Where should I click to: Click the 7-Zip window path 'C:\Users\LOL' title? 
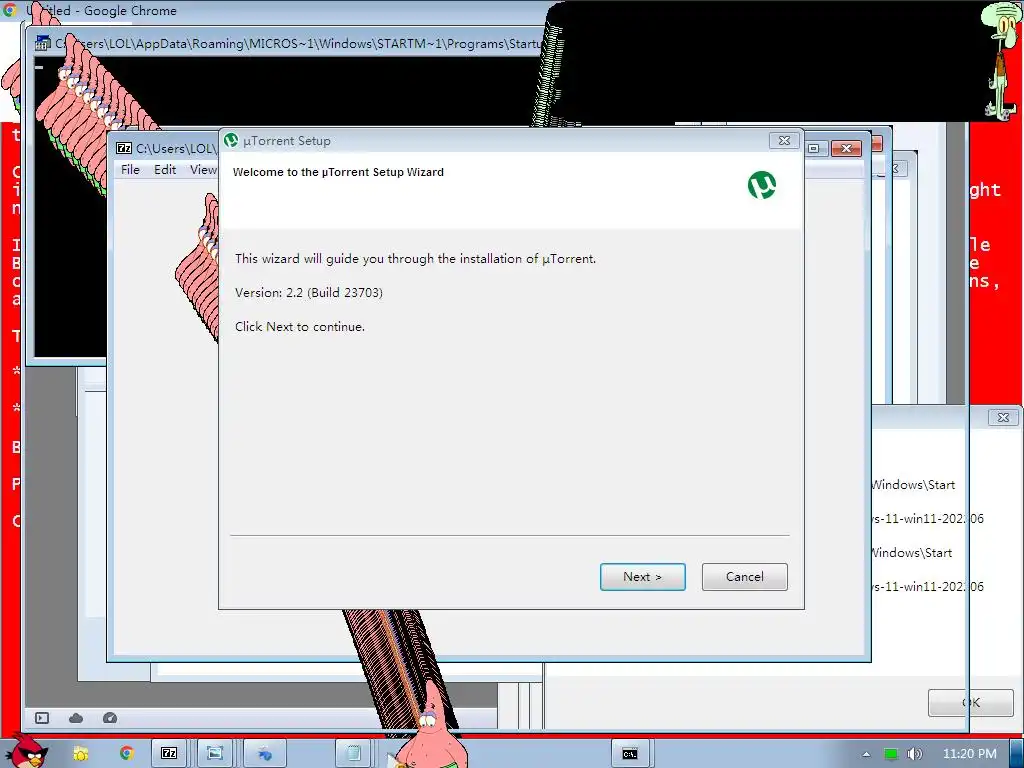tap(175, 148)
